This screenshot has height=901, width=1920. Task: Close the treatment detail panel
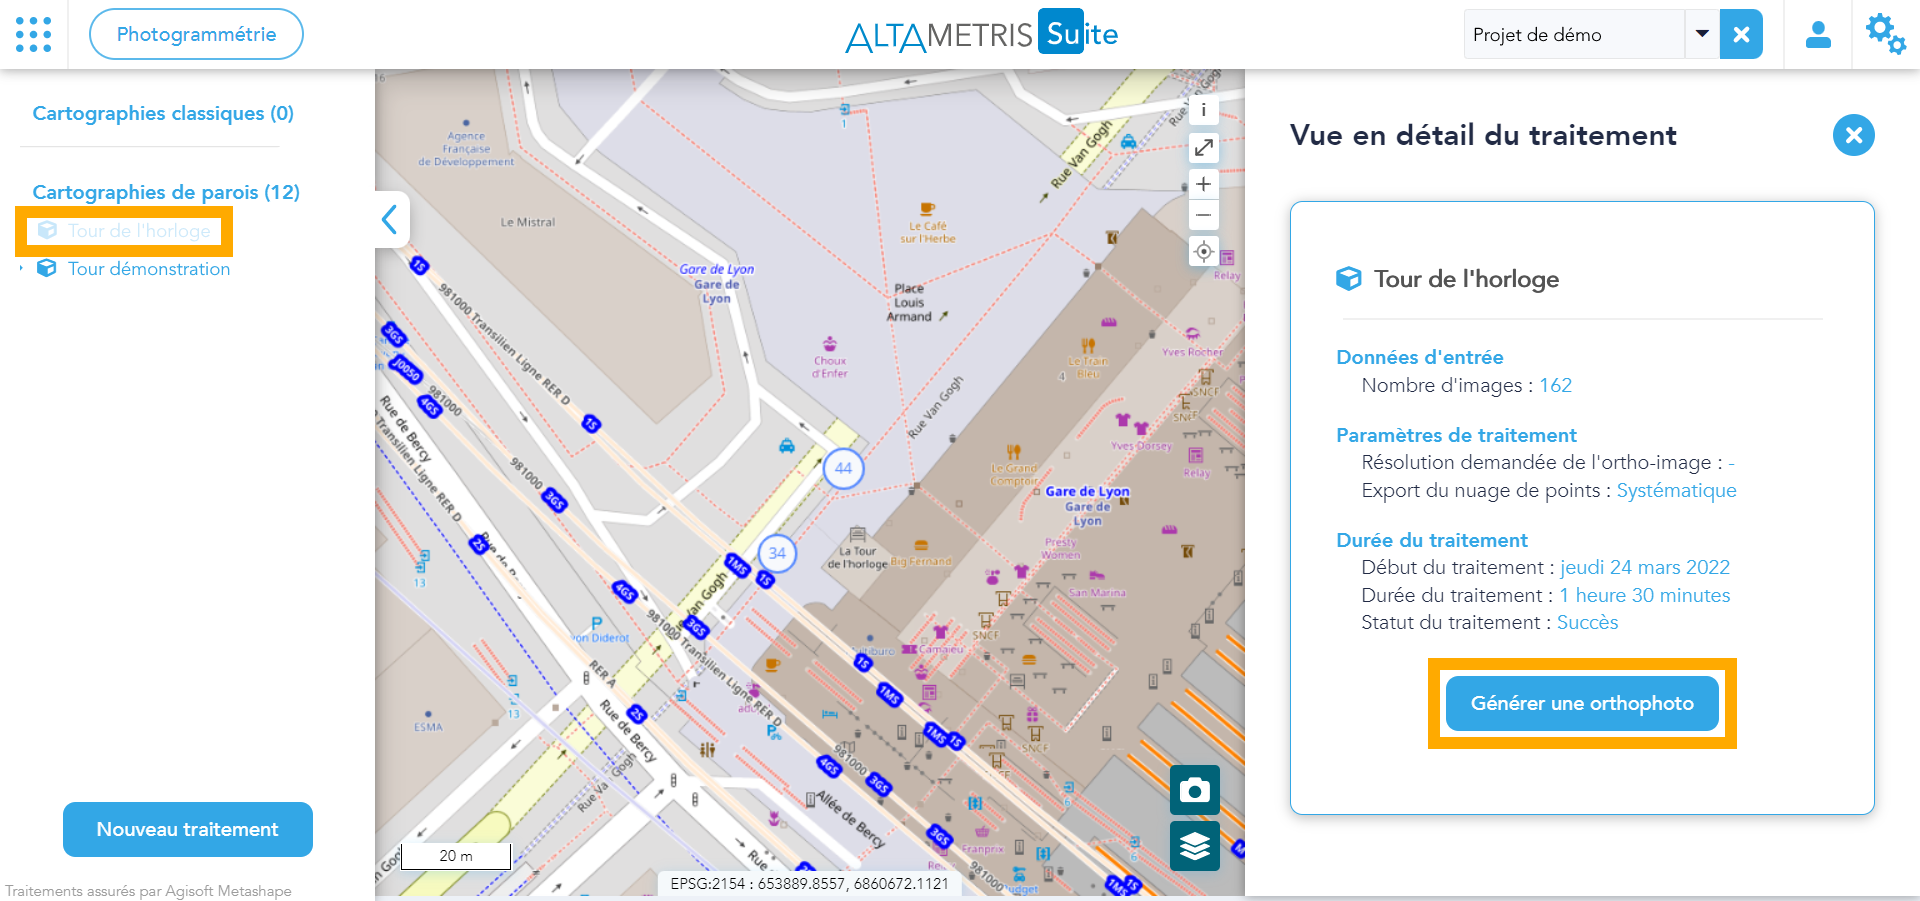tap(1853, 135)
